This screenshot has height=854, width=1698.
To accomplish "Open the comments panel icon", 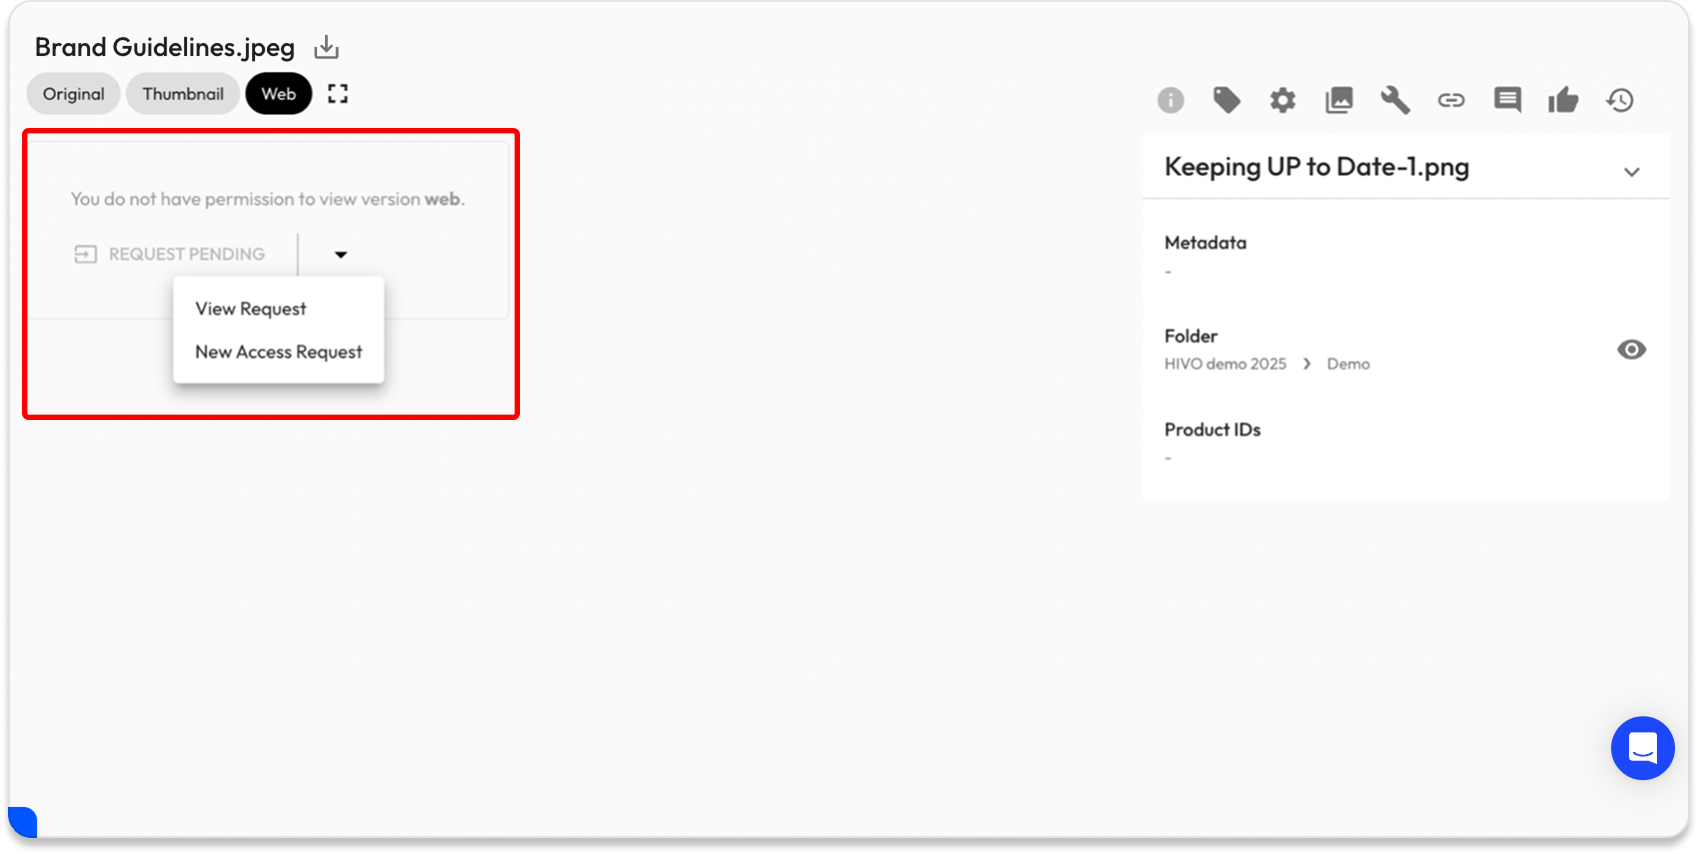I will coord(1507,100).
